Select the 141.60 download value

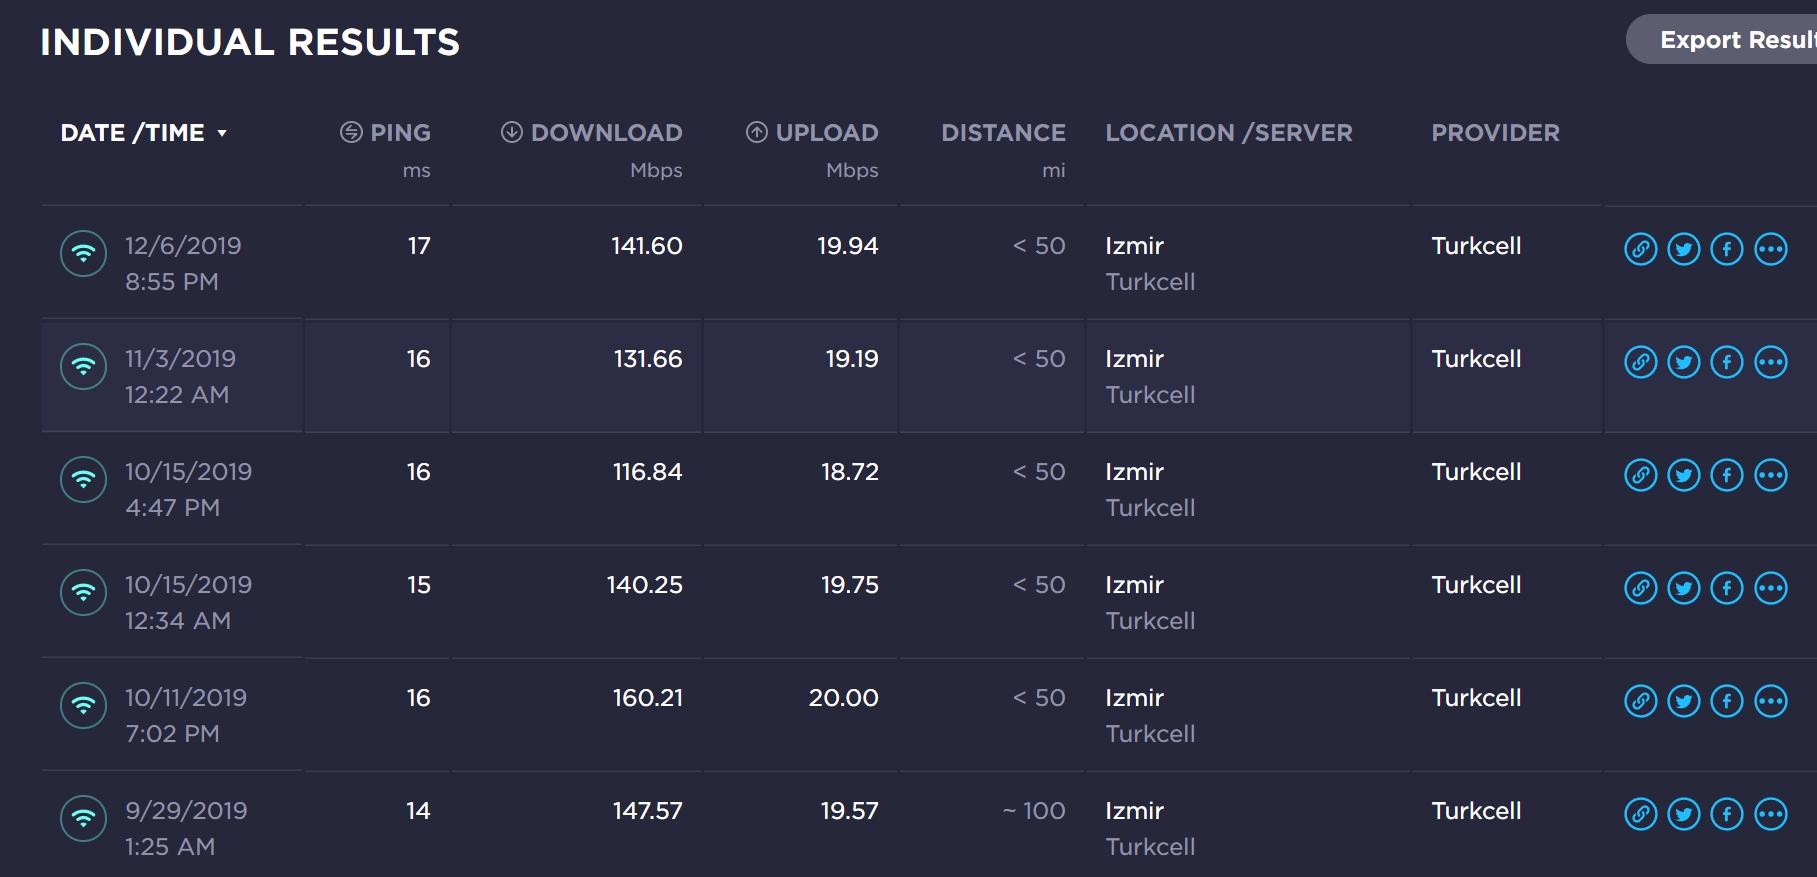point(647,246)
